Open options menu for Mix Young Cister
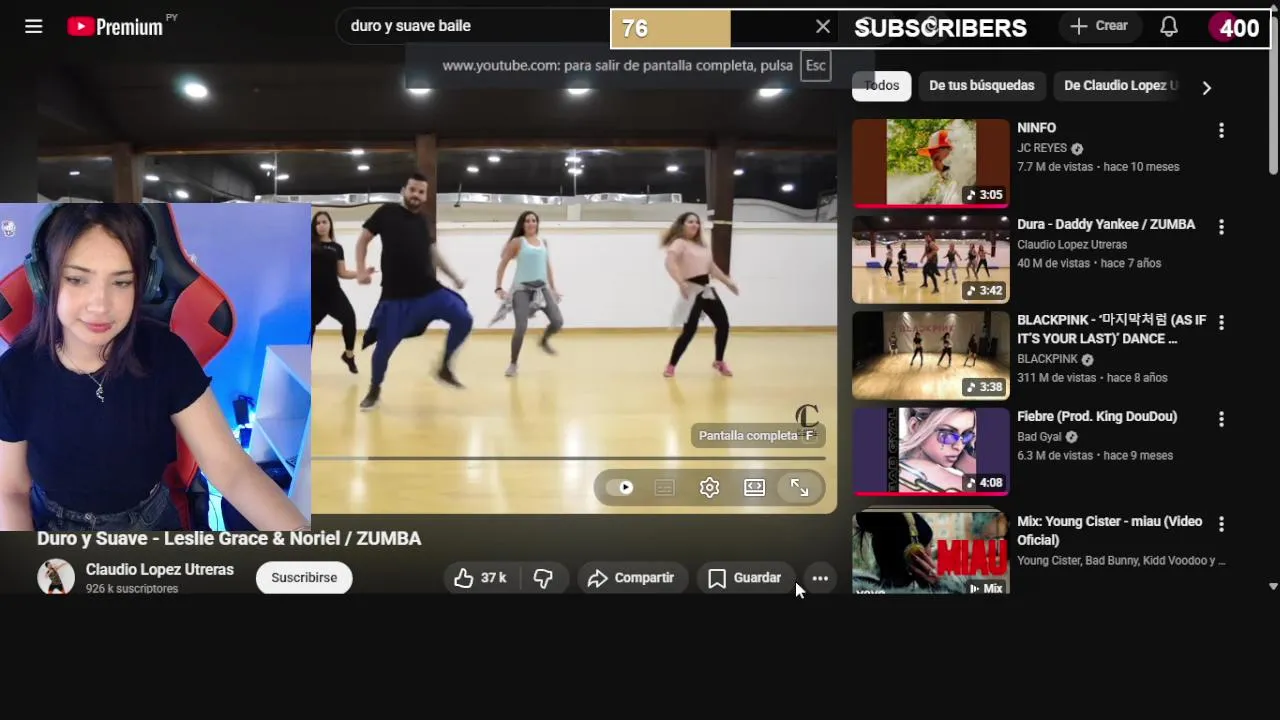Screen dimensions: 1280x720 coord(1221,524)
